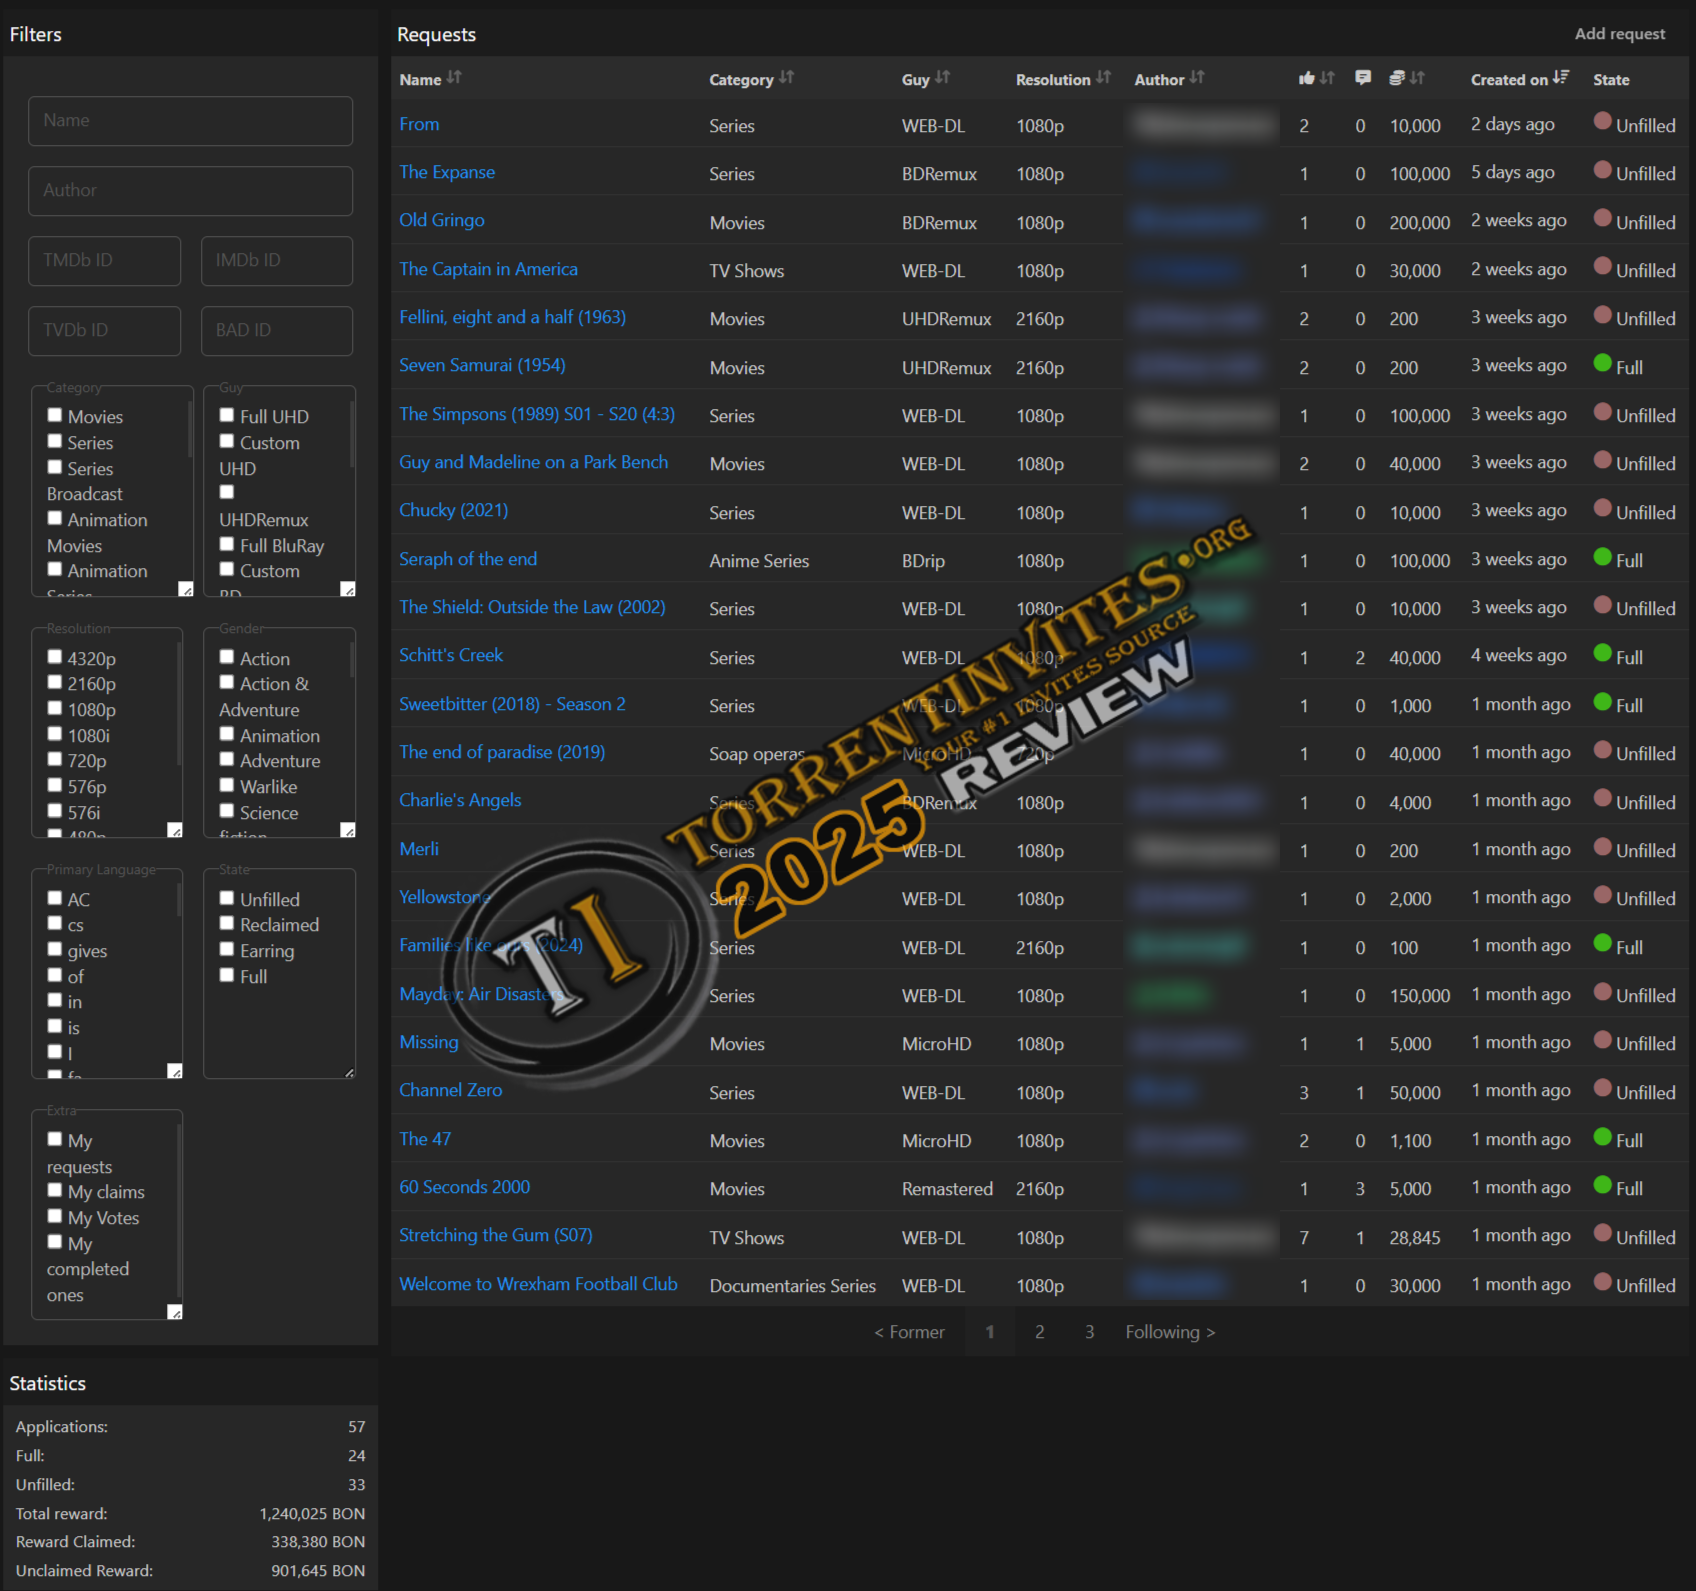Click the Primary Language box resize handle
Viewport: 1696px width, 1591px height.
(175, 1071)
